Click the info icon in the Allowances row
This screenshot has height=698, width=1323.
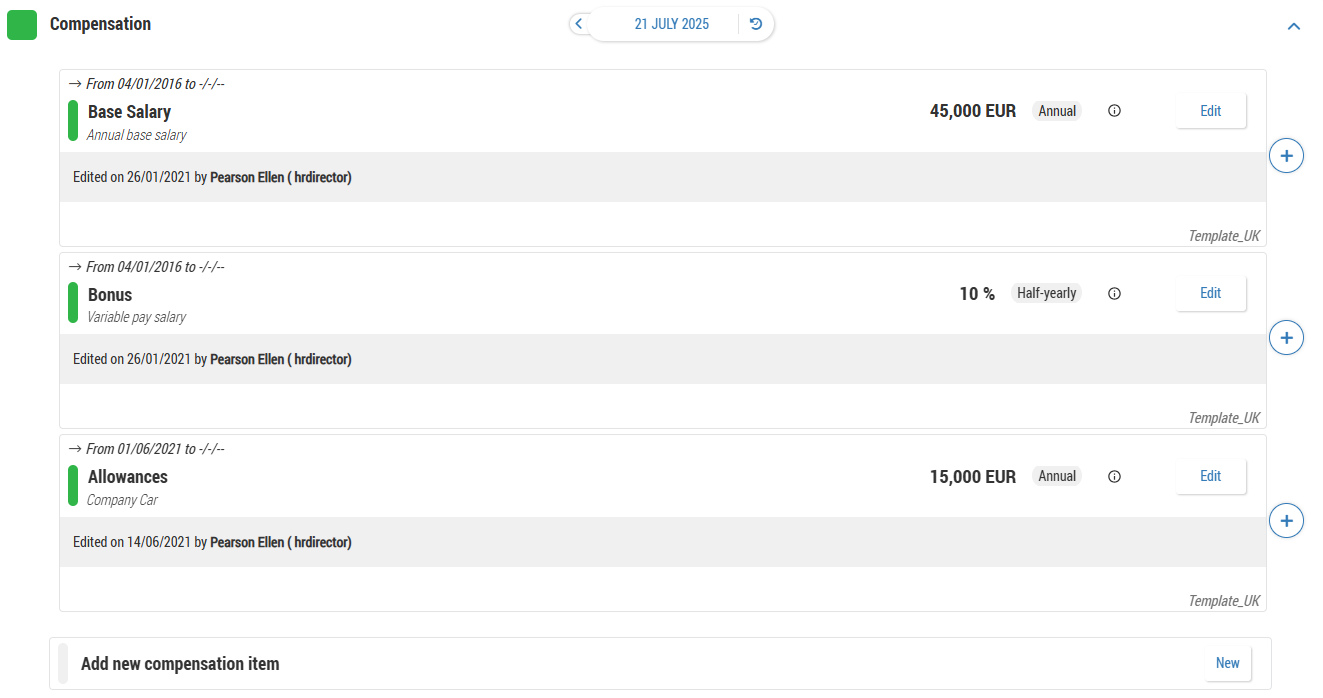pos(1114,477)
